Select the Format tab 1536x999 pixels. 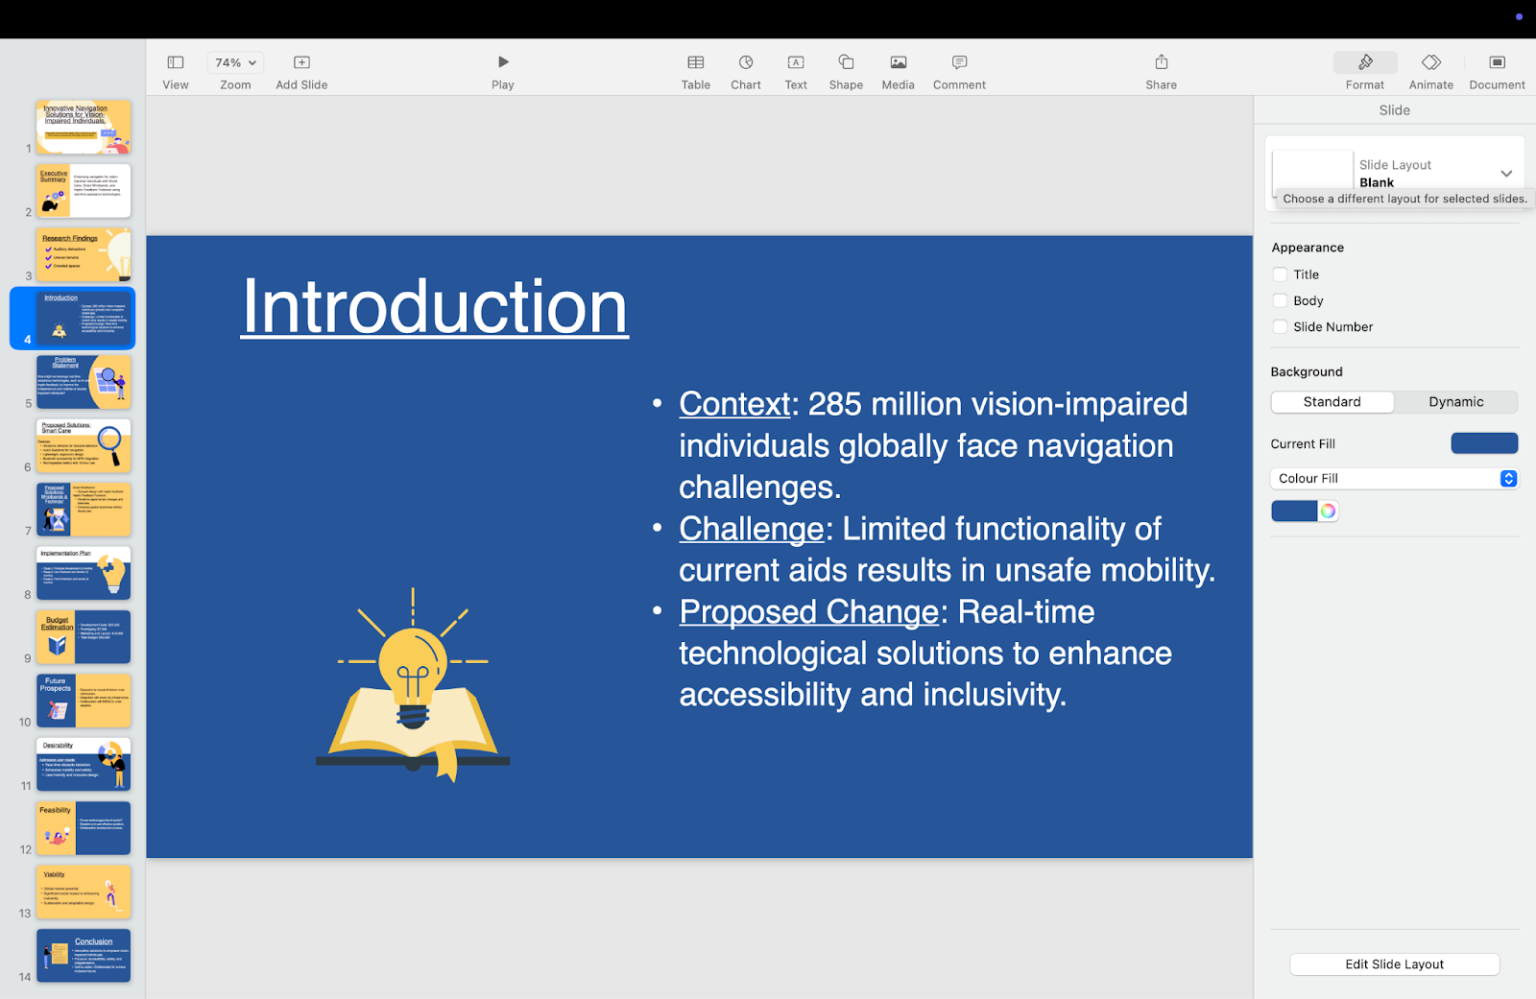(1364, 70)
